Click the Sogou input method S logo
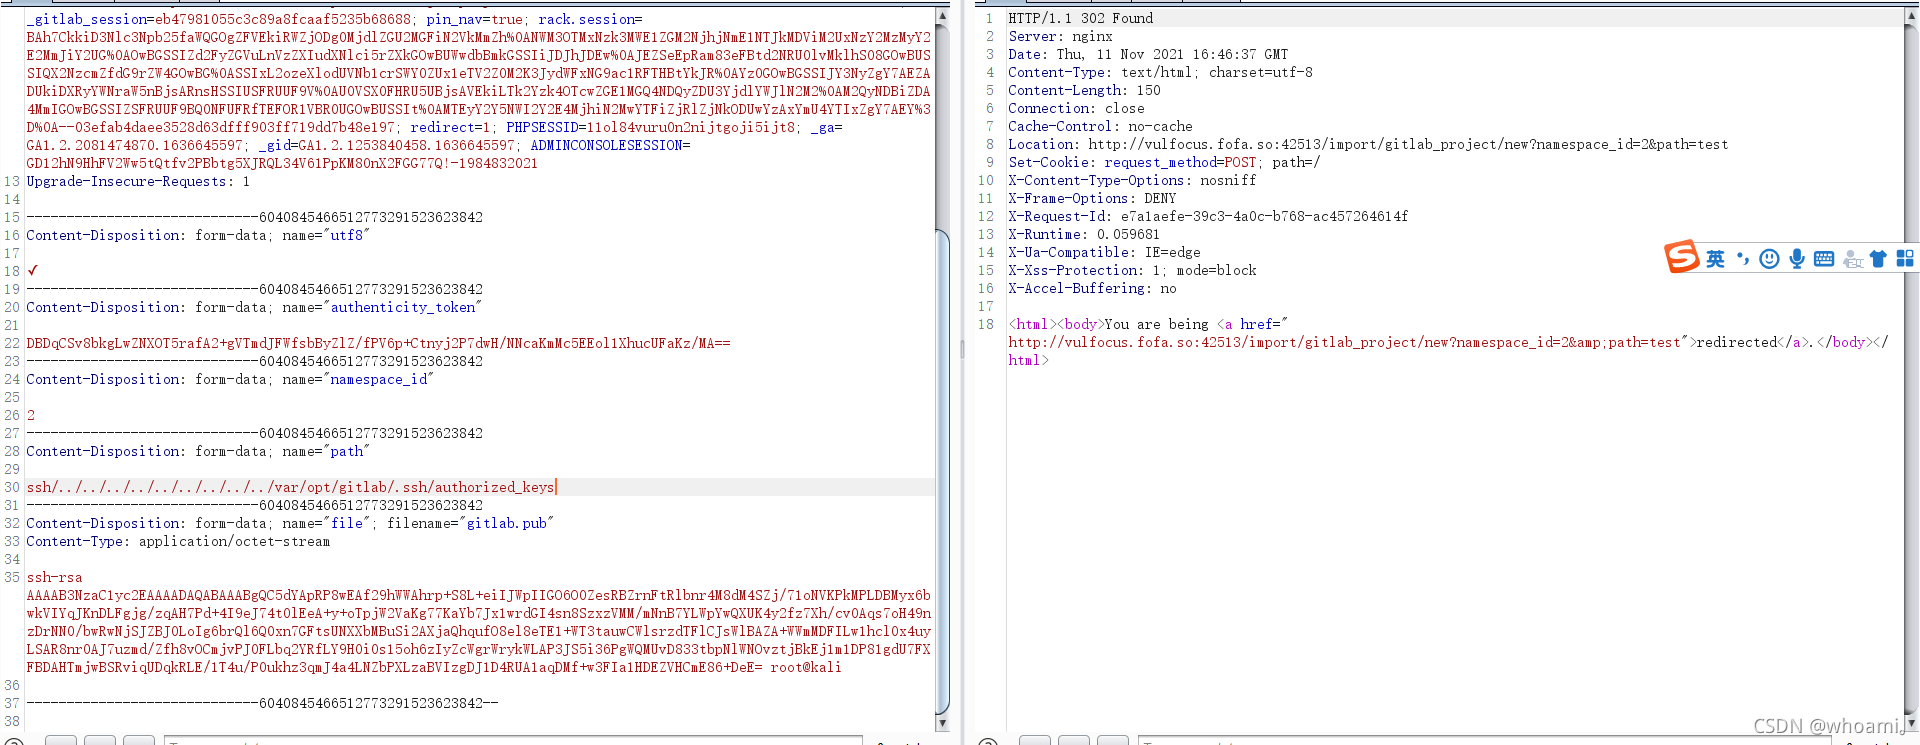 coord(1681,257)
